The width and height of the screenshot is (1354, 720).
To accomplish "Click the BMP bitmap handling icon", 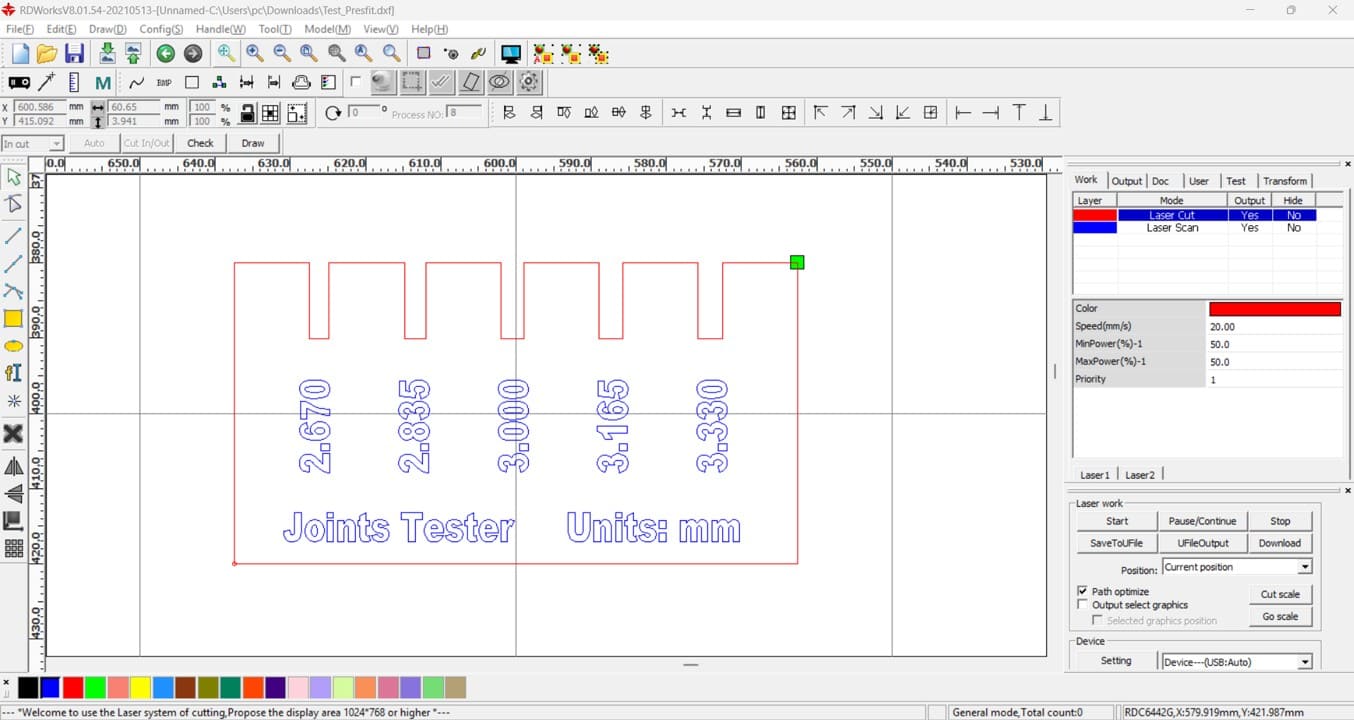I will [x=164, y=82].
